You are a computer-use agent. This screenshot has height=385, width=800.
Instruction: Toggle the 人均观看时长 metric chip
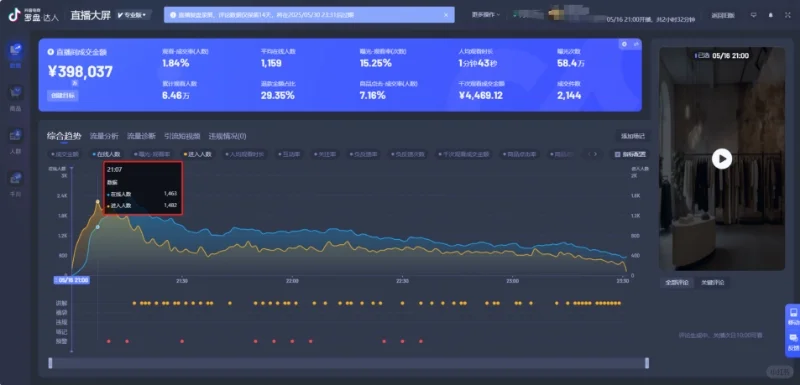click(x=245, y=154)
